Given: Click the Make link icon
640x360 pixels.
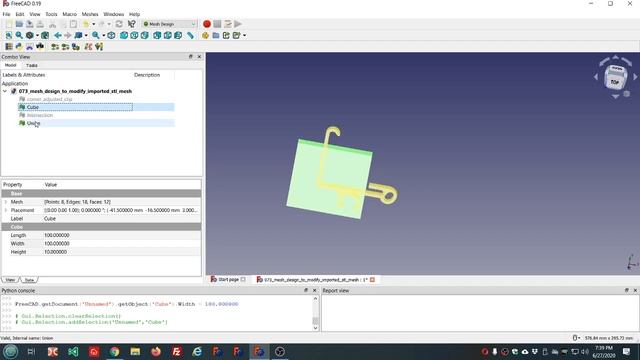Looking at the screenshot, I should (x=227, y=36).
